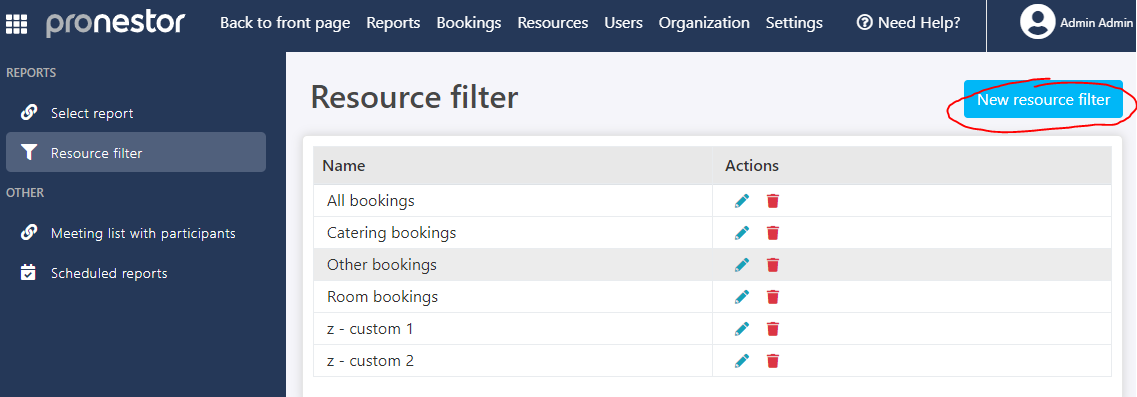
Task: Delete the All bookings filter
Action: pos(773,201)
